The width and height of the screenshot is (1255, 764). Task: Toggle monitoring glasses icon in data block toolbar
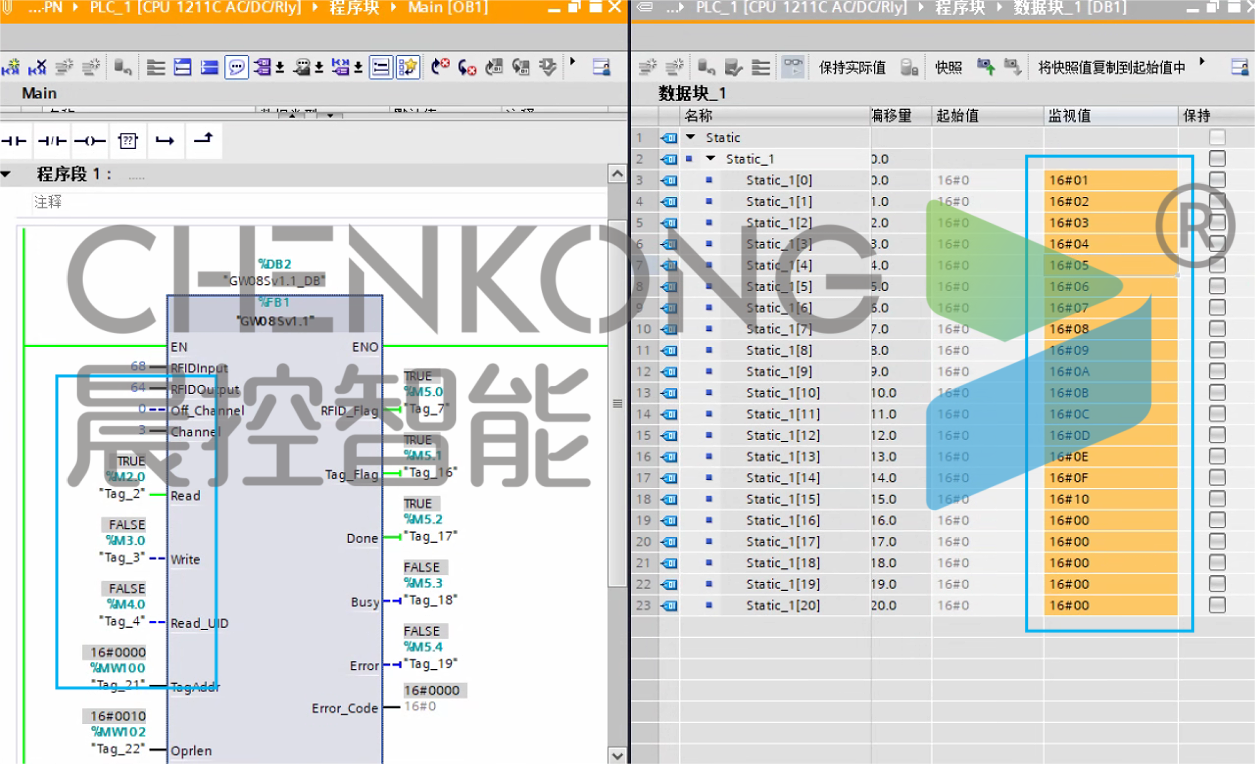click(793, 67)
